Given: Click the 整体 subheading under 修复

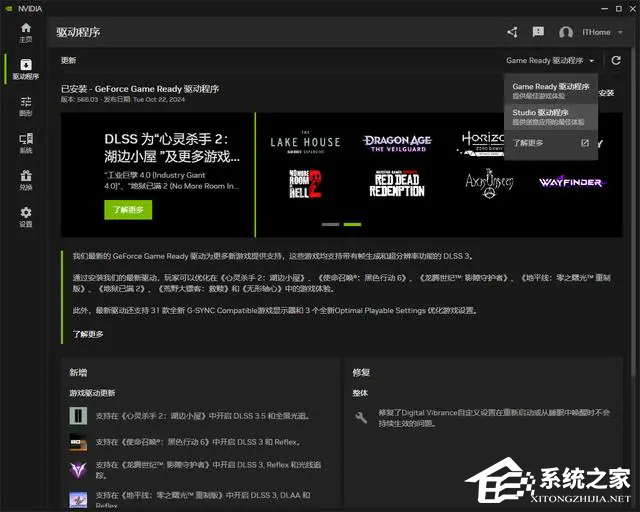Looking at the screenshot, I should click(x=360, y=393).
